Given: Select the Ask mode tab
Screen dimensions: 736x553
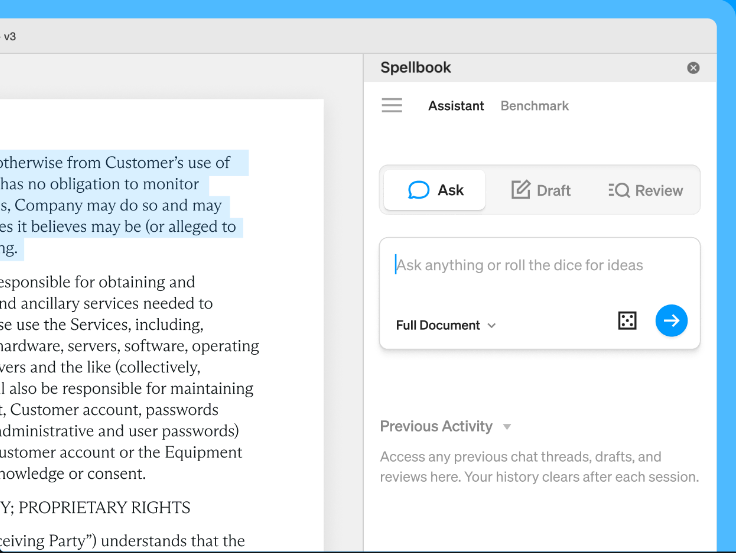Looking at the screenshot, I should click(435, 190).
